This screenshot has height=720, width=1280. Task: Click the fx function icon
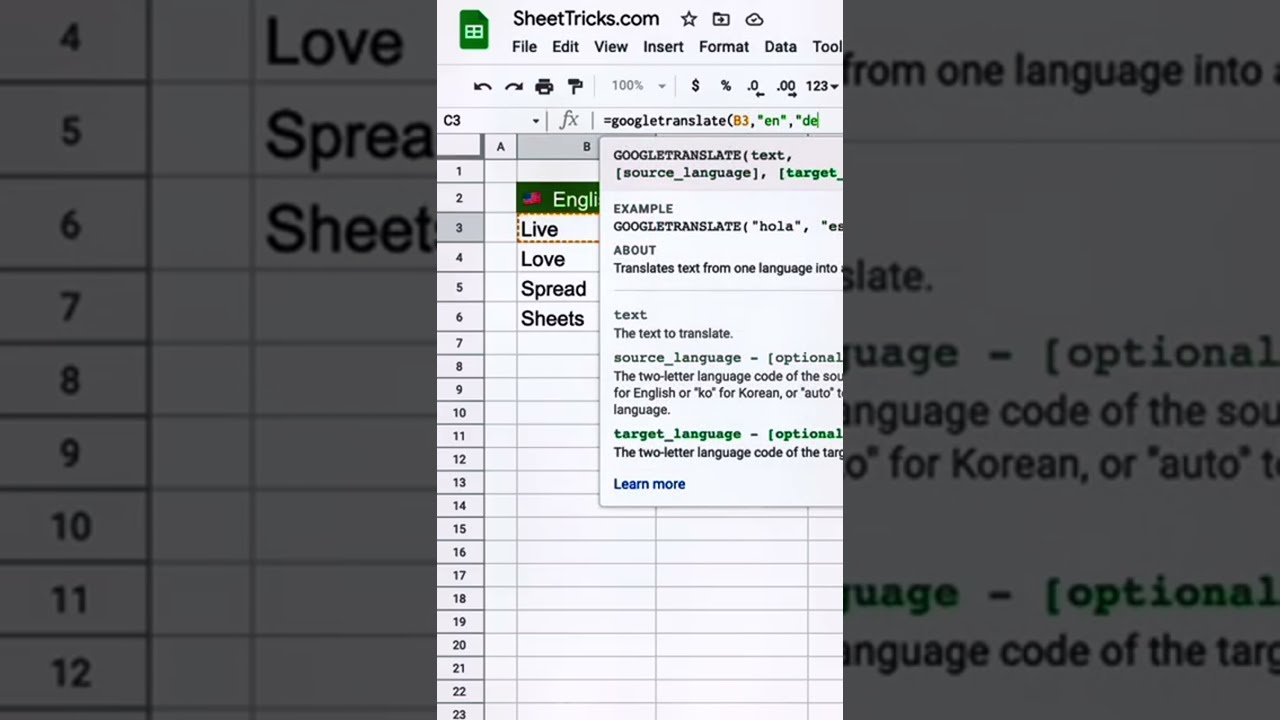(569, 120)
